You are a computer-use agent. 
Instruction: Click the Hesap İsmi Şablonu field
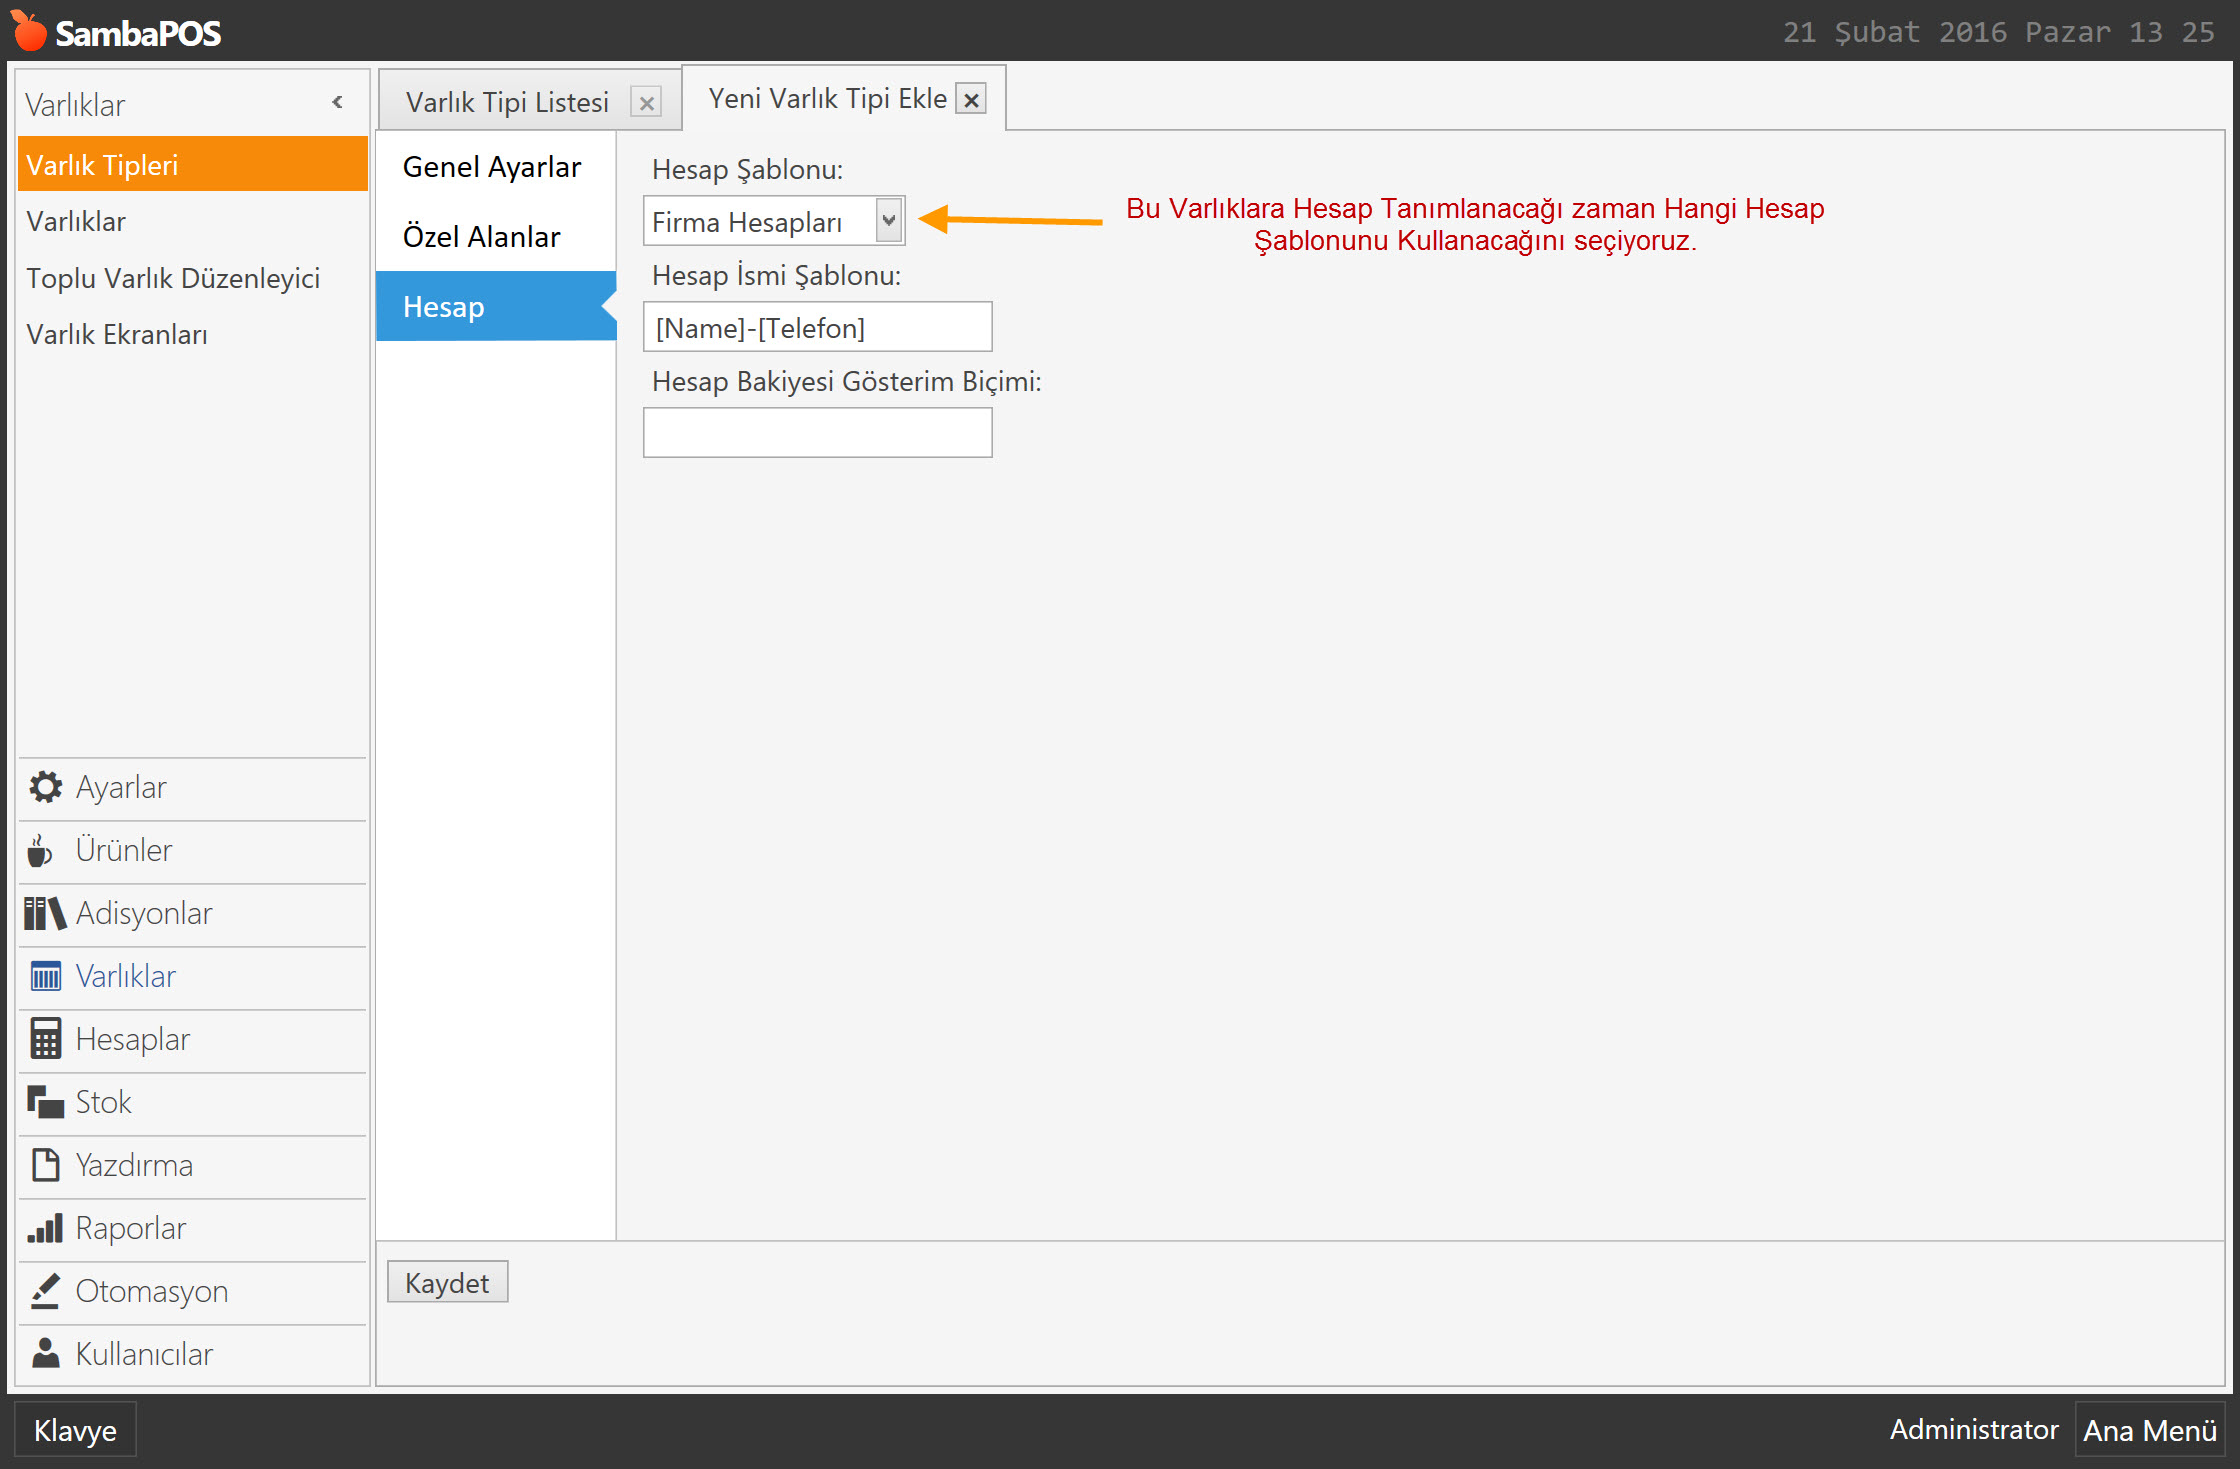817,327
